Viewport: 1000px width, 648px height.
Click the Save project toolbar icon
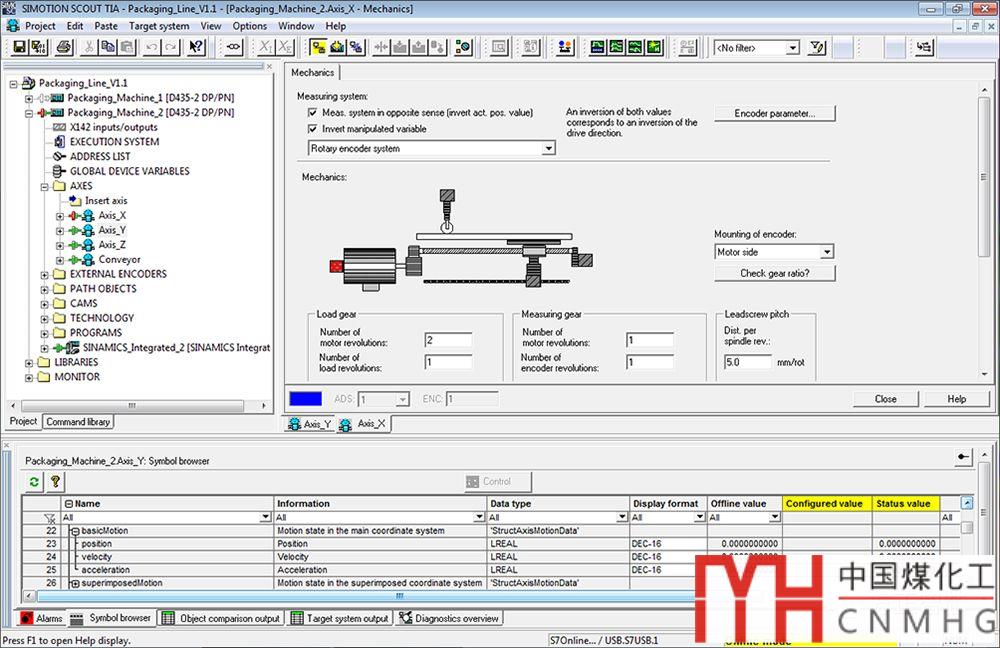(20, 47)
